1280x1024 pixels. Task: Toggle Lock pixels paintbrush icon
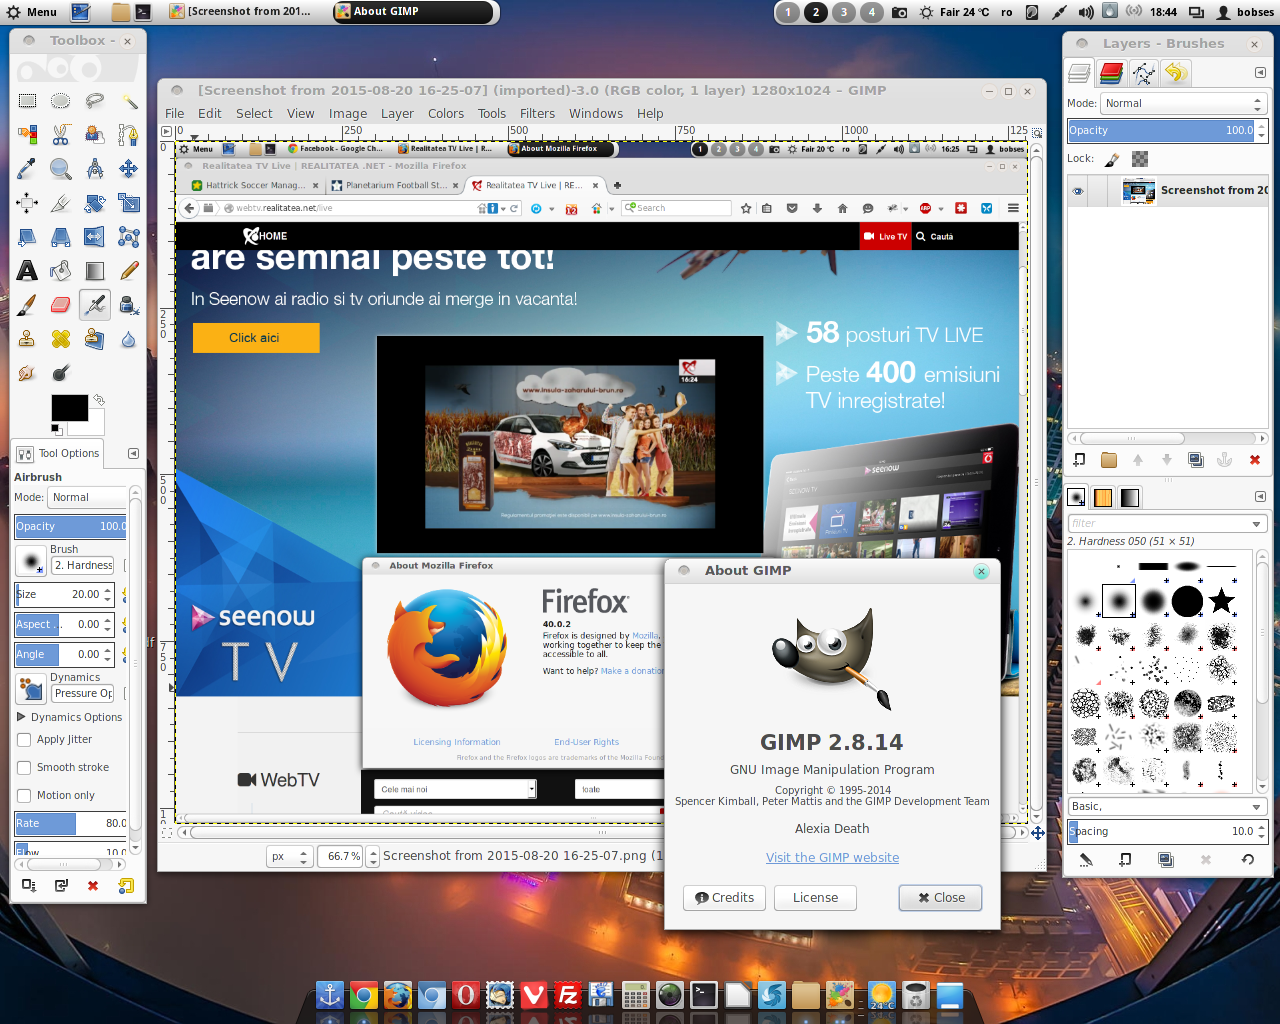(1112, 159)
